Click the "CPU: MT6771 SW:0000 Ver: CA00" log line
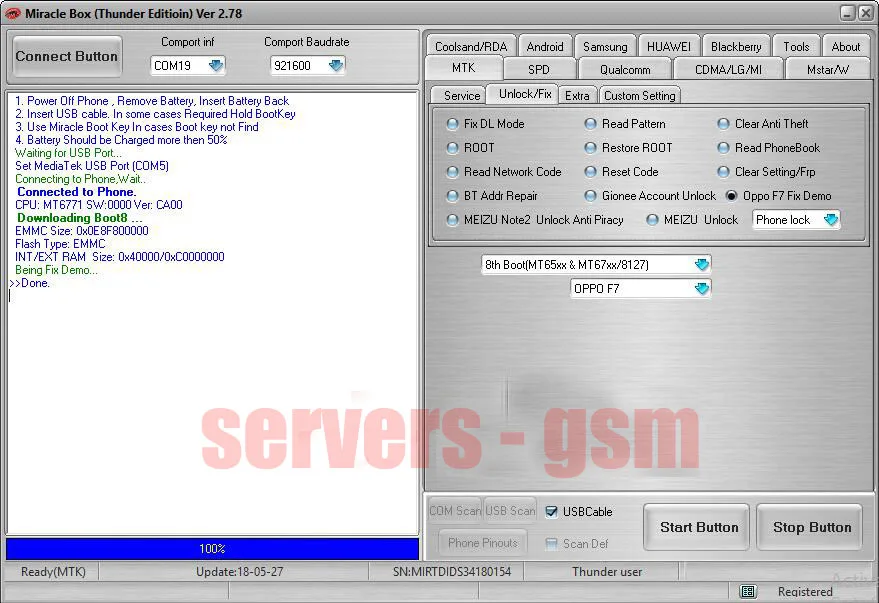879x603 pixels. (99, 205)
